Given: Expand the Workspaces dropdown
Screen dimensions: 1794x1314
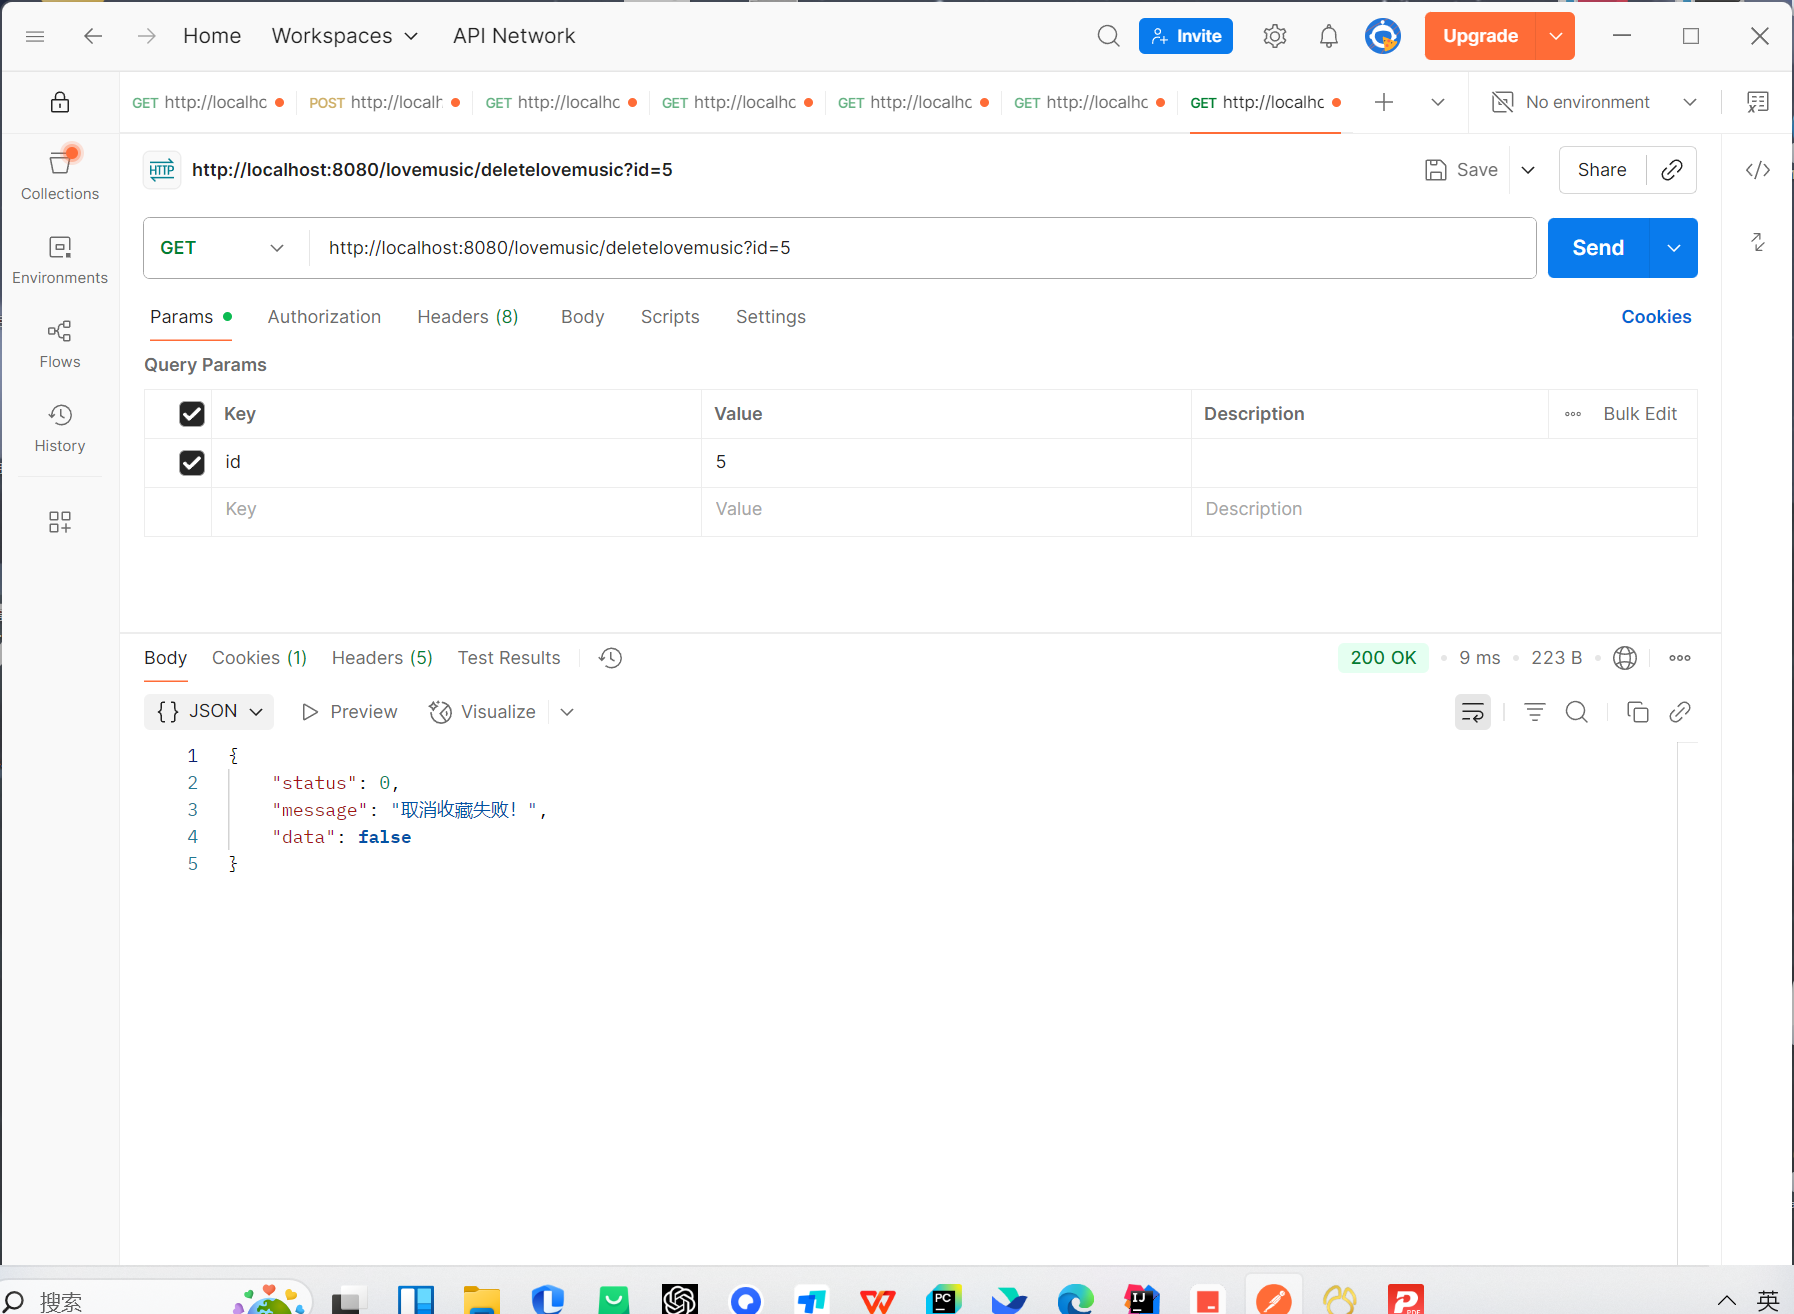Looking at the screenshot, I should click(x=345, y=36).
